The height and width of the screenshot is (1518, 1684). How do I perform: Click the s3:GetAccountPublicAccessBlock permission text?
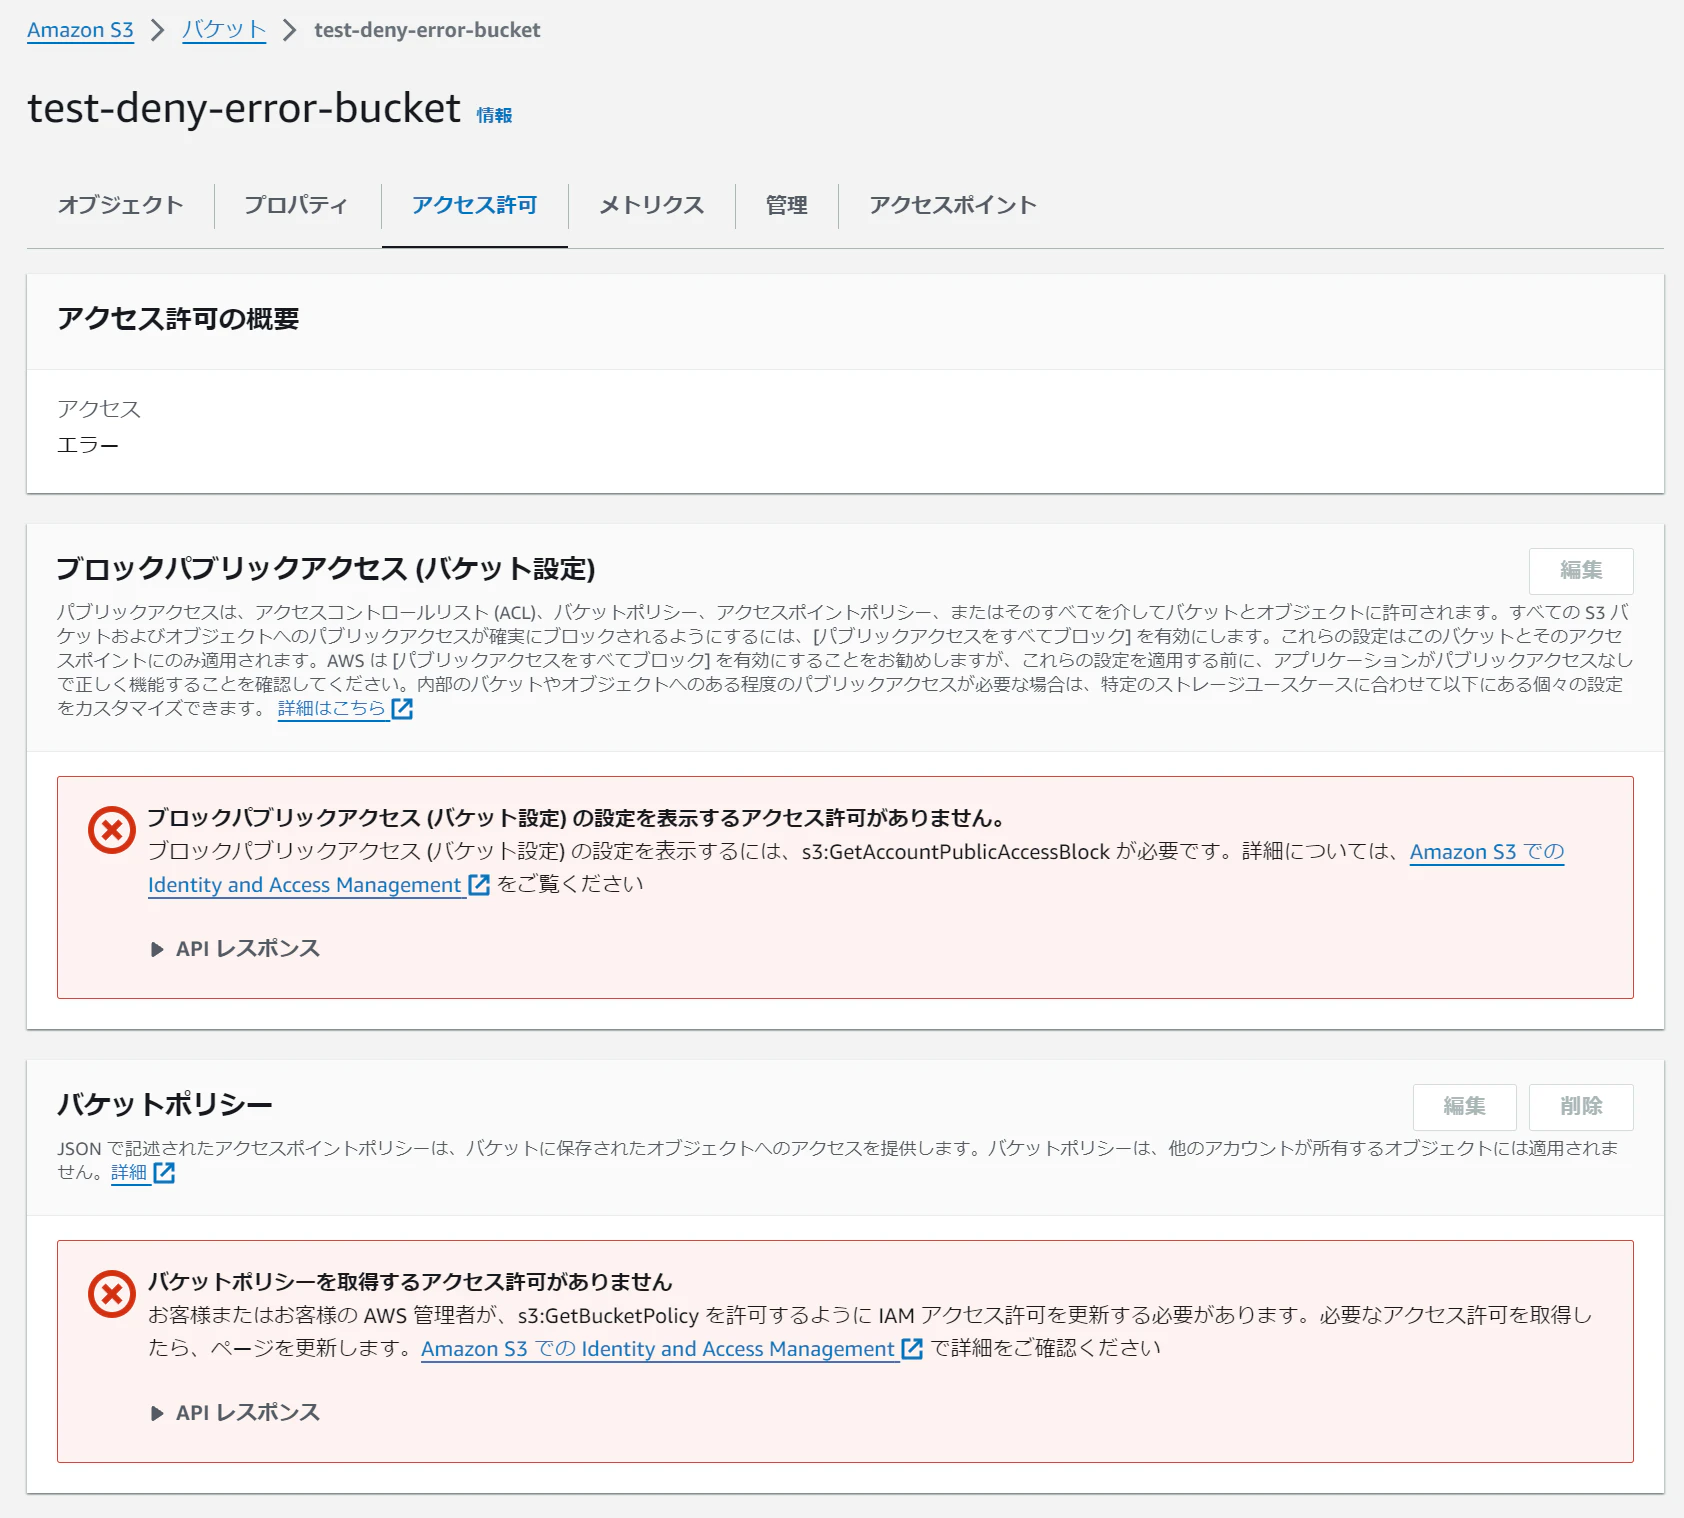pos(956,852)
